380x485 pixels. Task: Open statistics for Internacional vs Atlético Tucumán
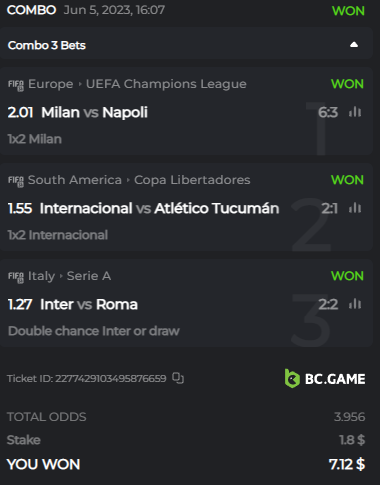355,208
